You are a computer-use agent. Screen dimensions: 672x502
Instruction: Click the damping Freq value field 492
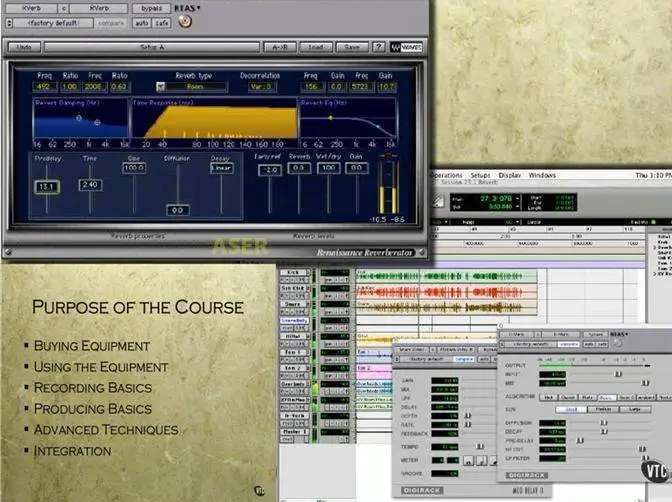44,87
